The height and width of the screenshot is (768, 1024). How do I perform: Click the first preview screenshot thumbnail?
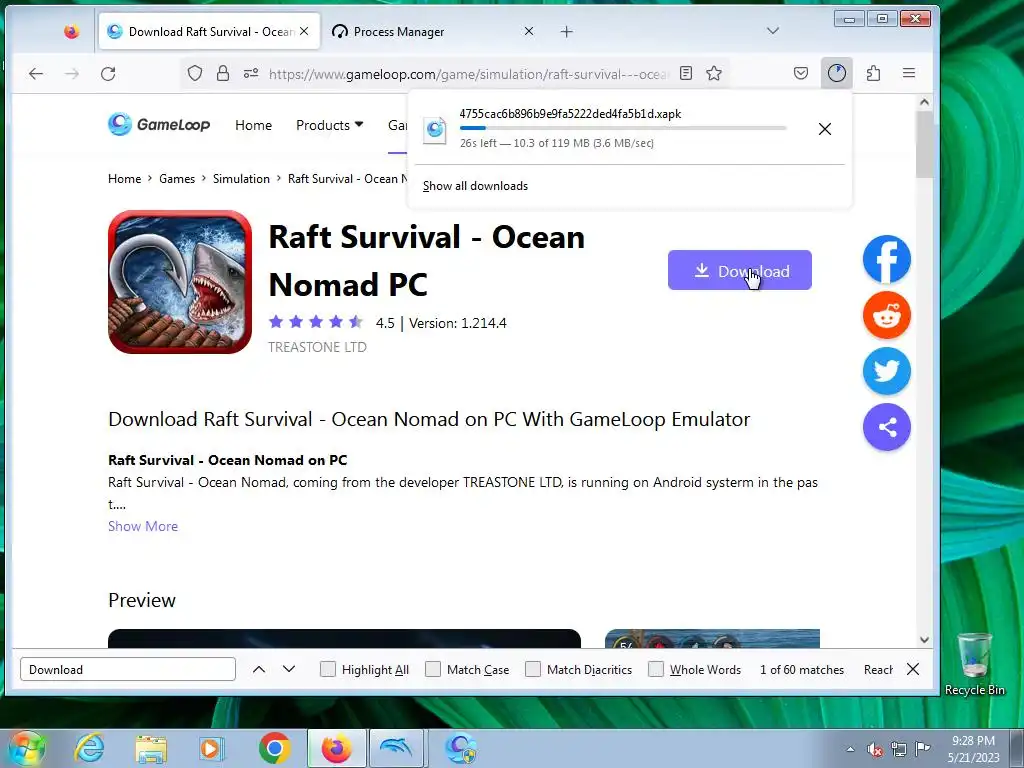pyautogui.click(x=344, y=638)
